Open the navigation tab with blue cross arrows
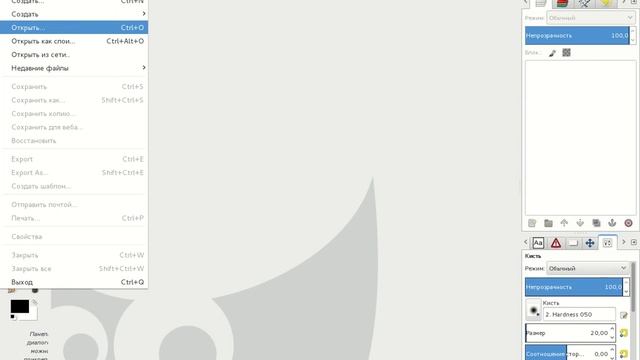Image resolution: width=640 pixels, height=360 pixels. point(590,243)
